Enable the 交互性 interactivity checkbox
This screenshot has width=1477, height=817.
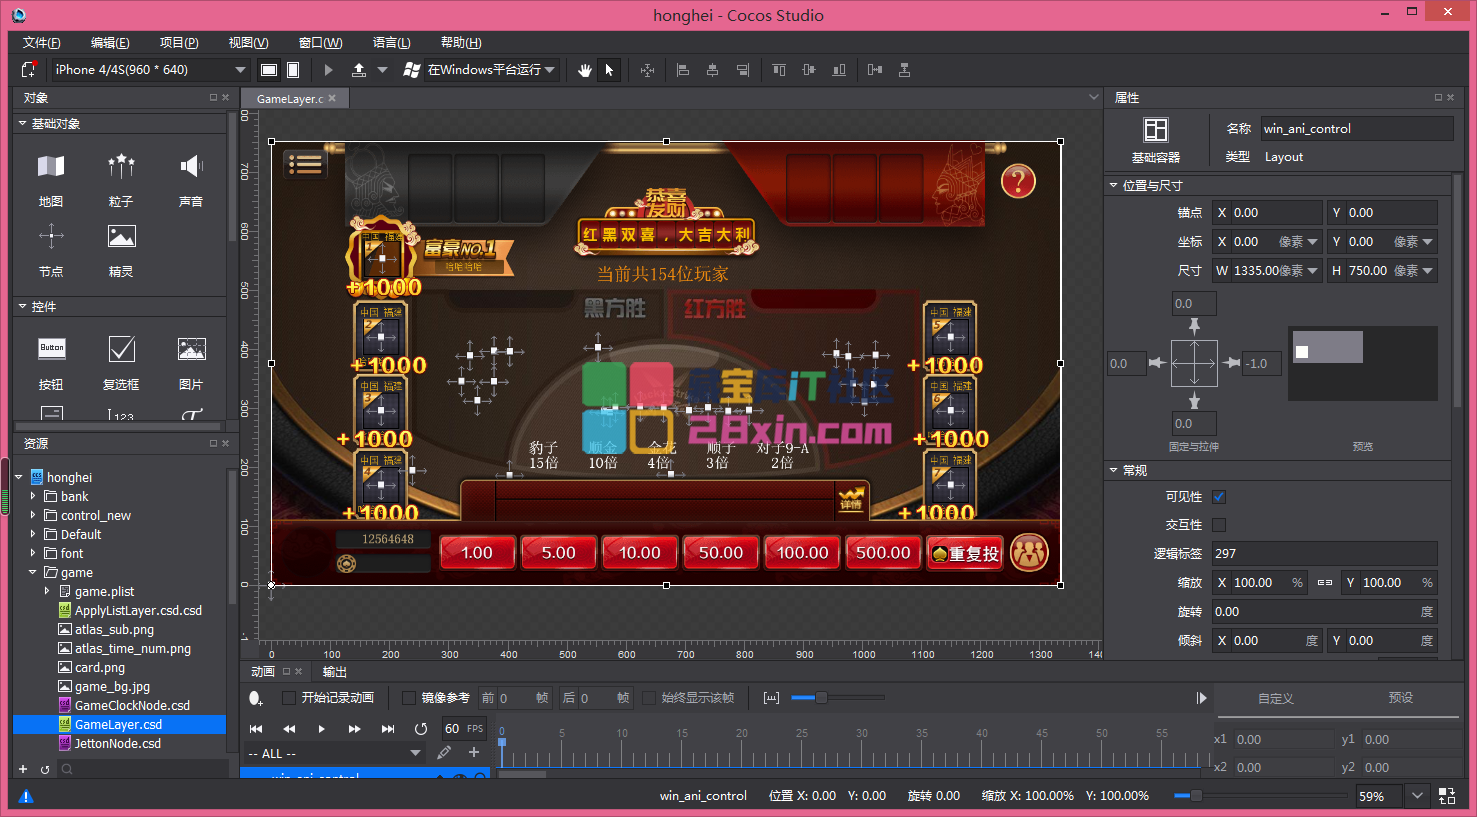coord(1219,525)
